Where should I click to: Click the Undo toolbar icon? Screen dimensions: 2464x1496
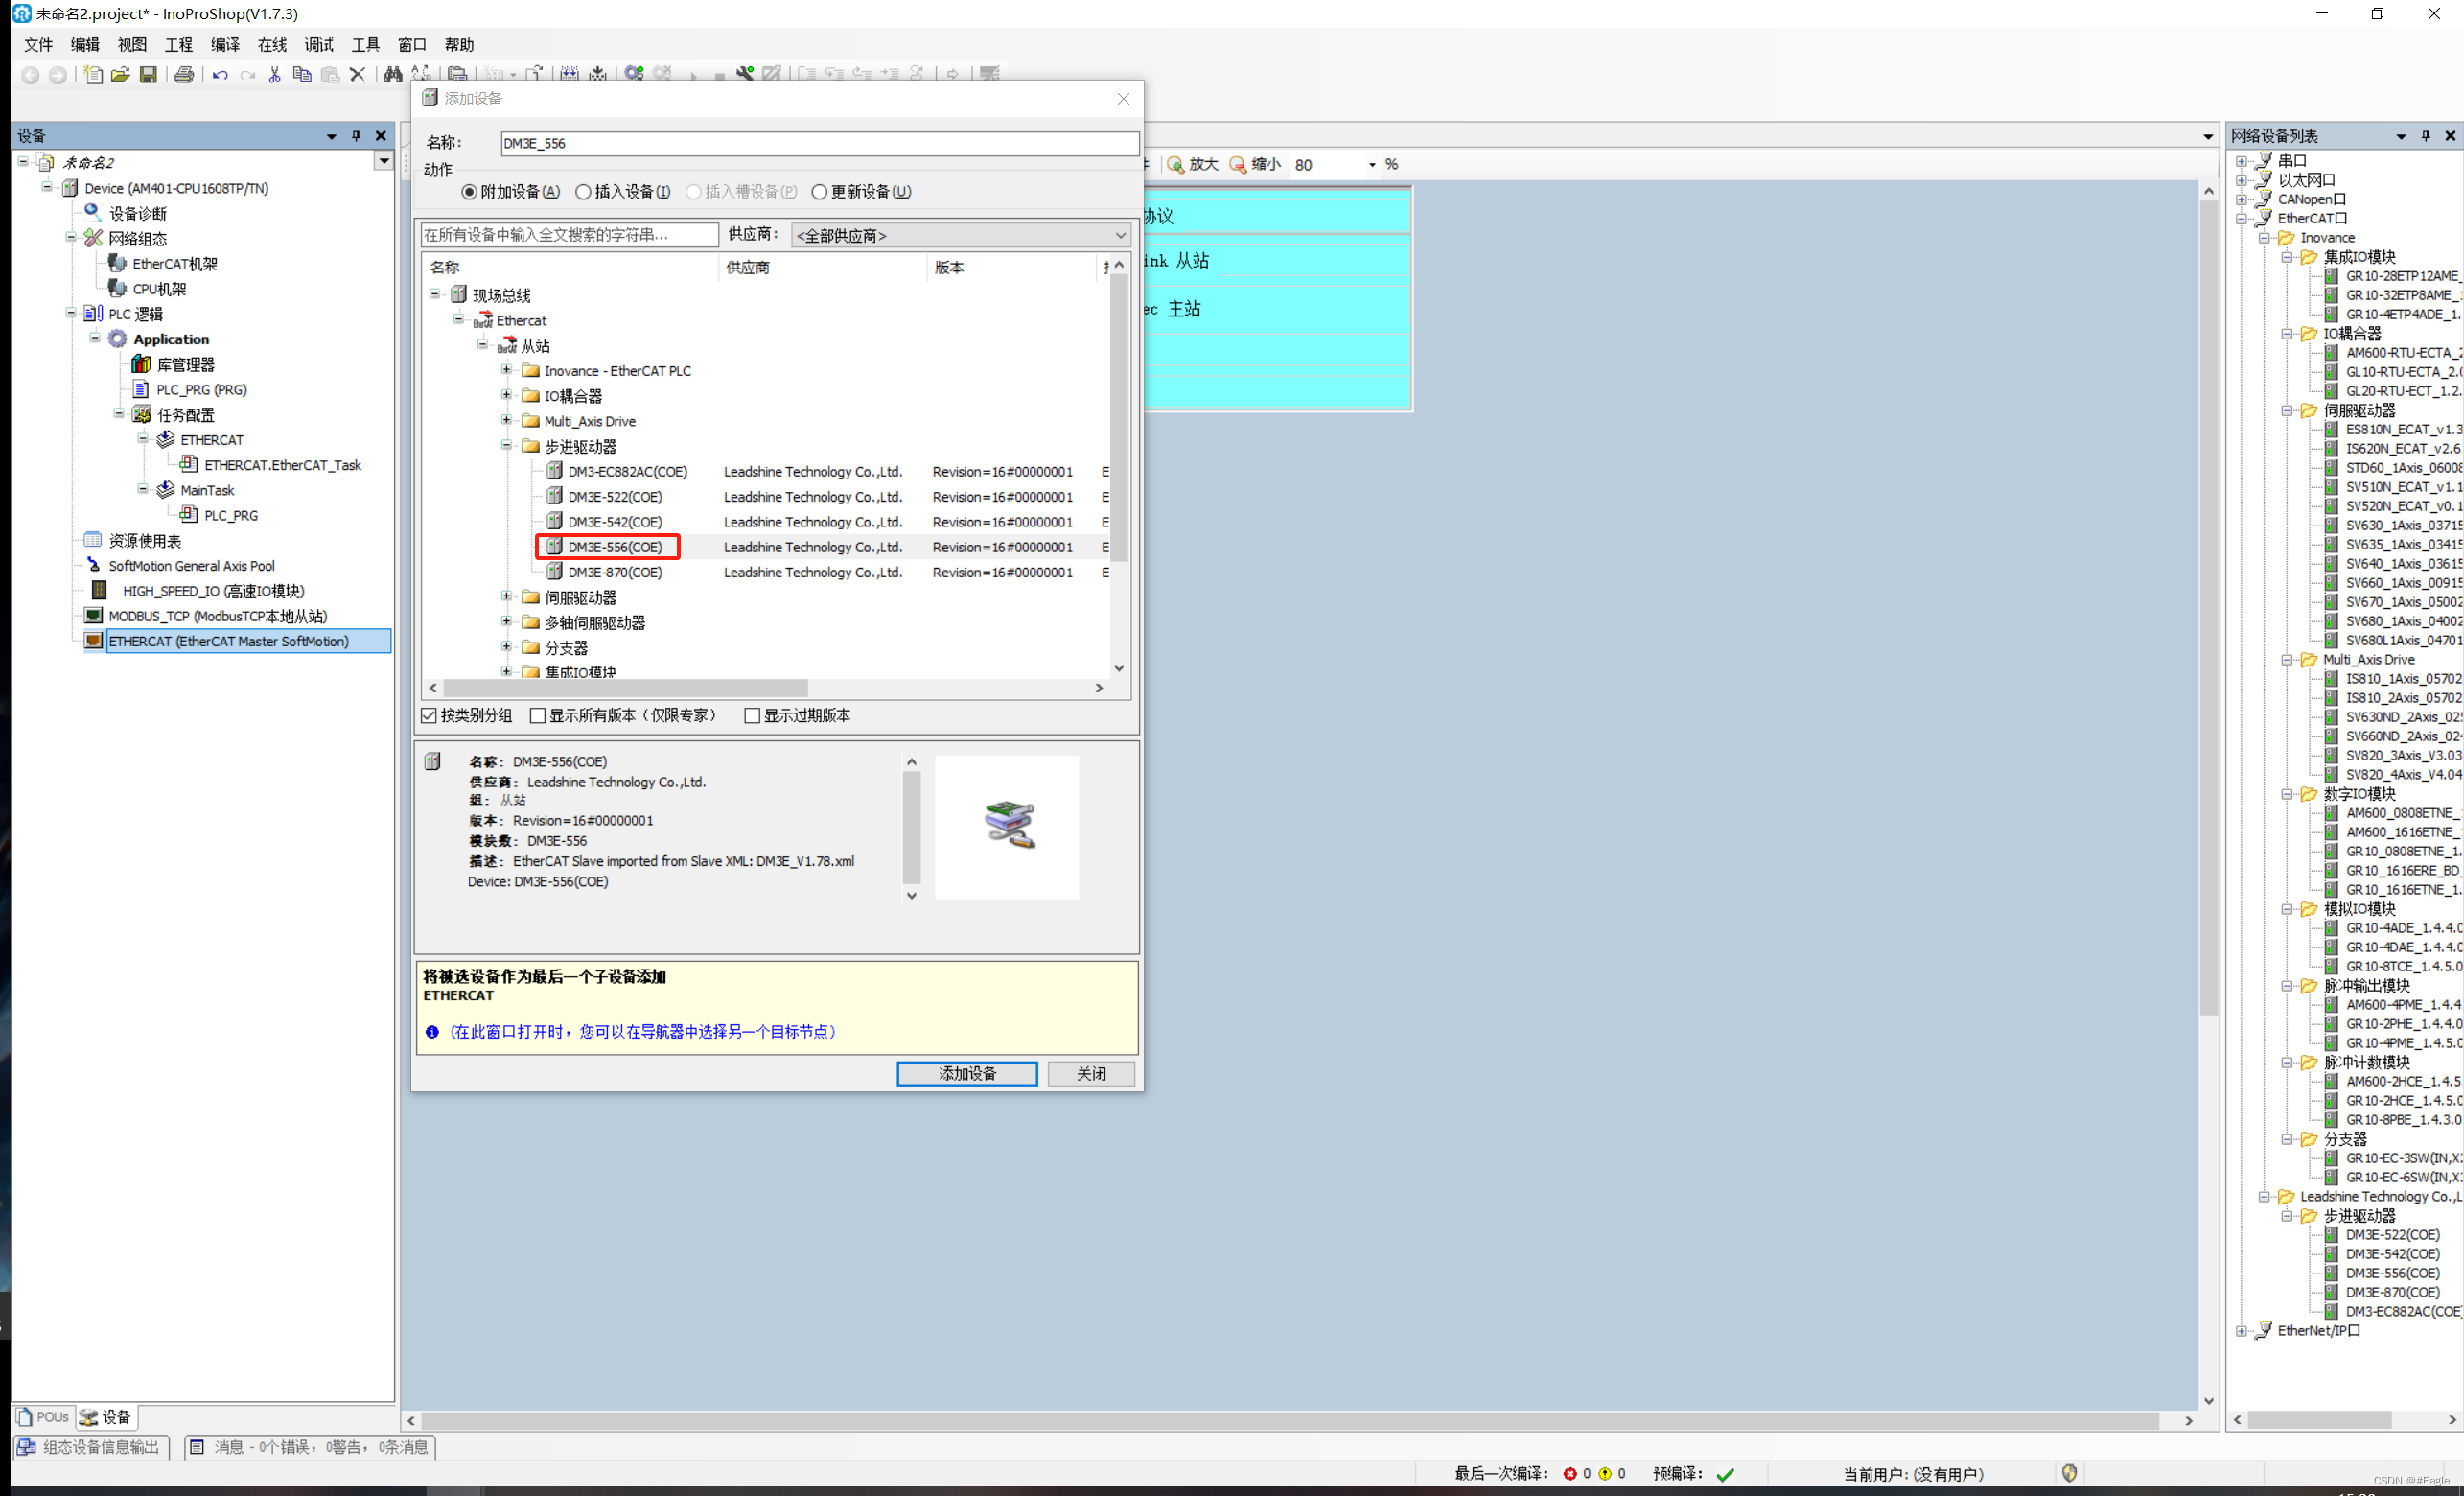tap(220, 75)
